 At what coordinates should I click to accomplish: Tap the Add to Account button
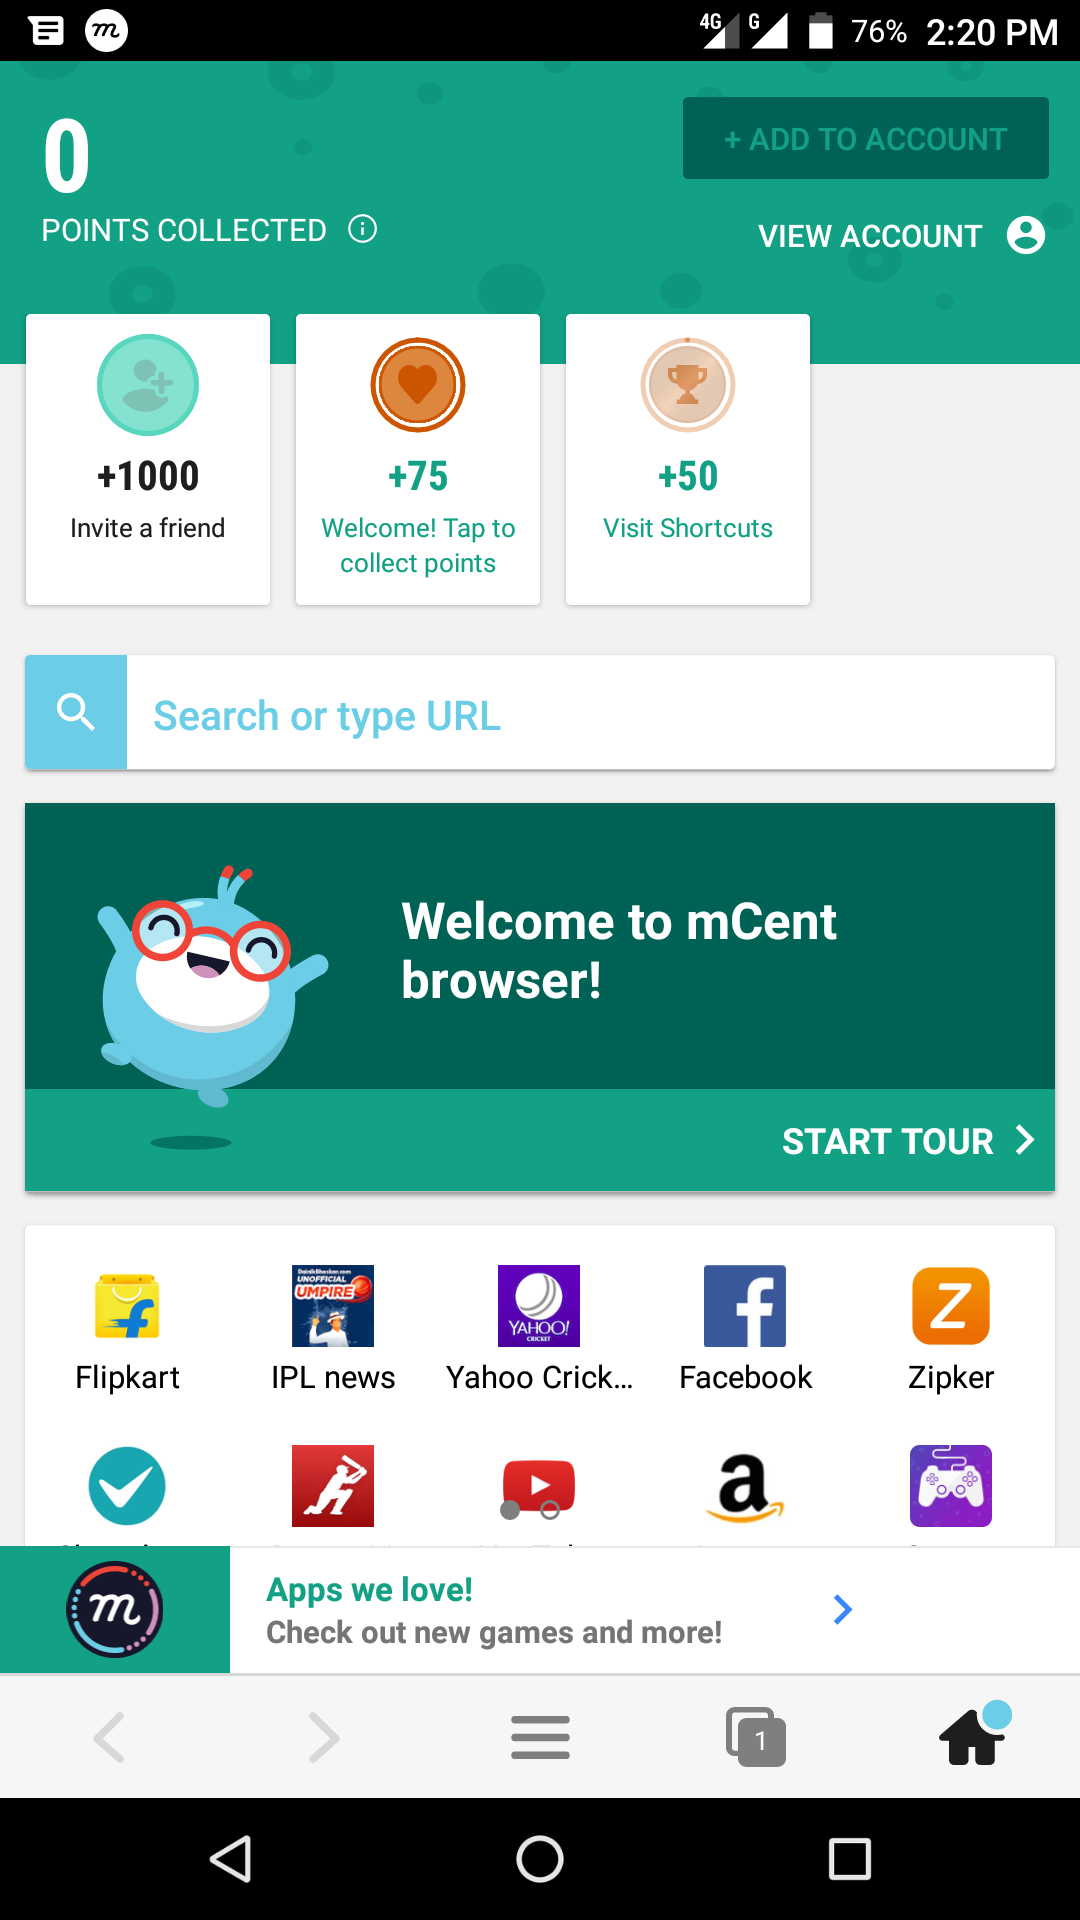coord(866,138)
